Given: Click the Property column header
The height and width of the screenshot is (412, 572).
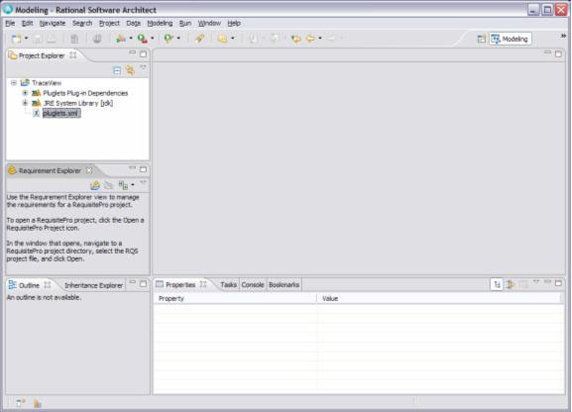Looking at the screenshot, I should coord(235,299).
